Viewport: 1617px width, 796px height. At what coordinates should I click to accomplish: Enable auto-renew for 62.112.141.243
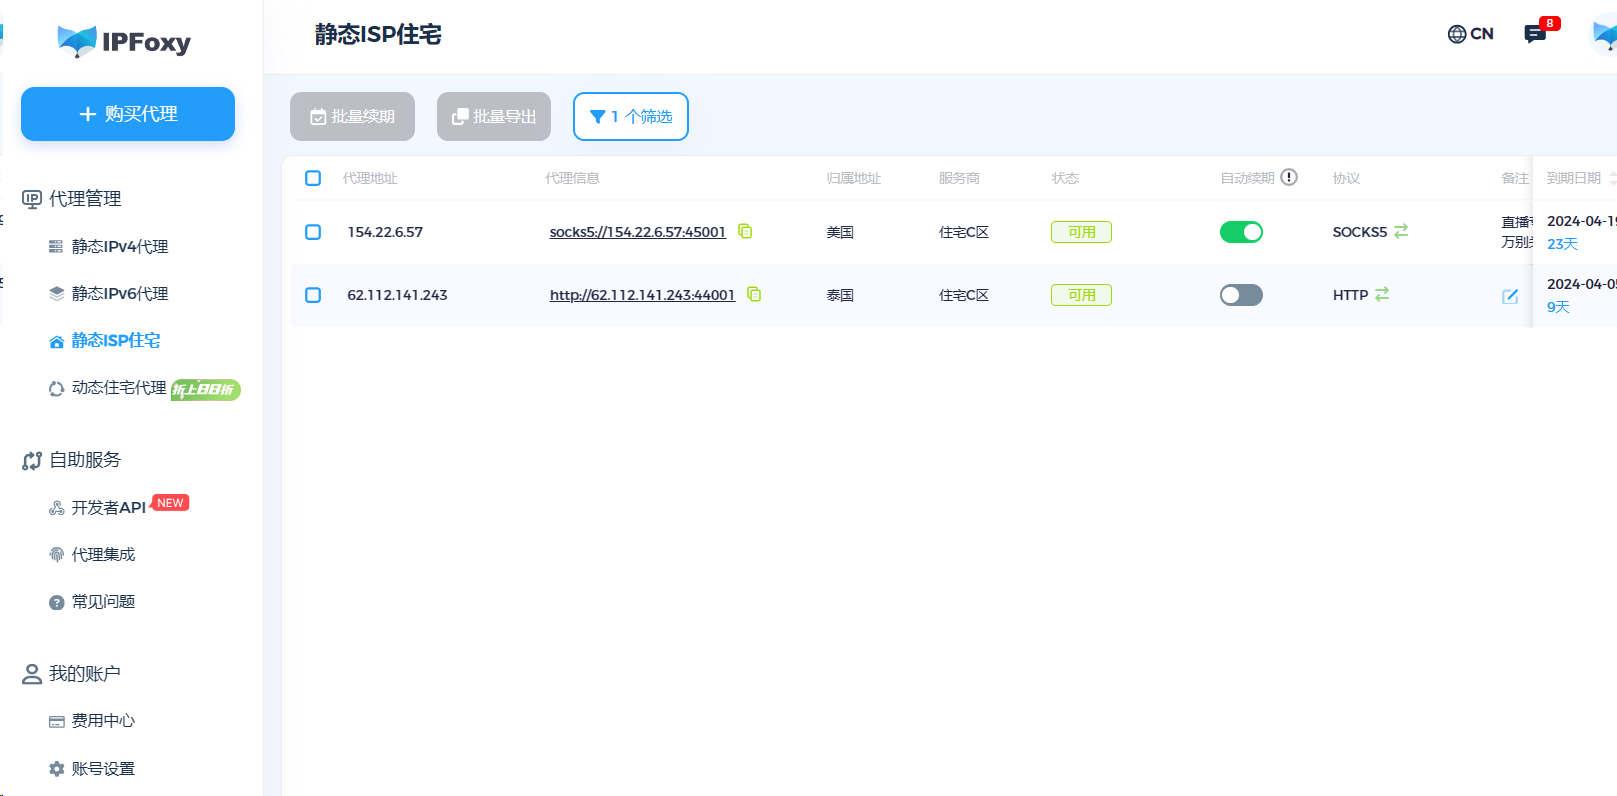[1241, 295]
